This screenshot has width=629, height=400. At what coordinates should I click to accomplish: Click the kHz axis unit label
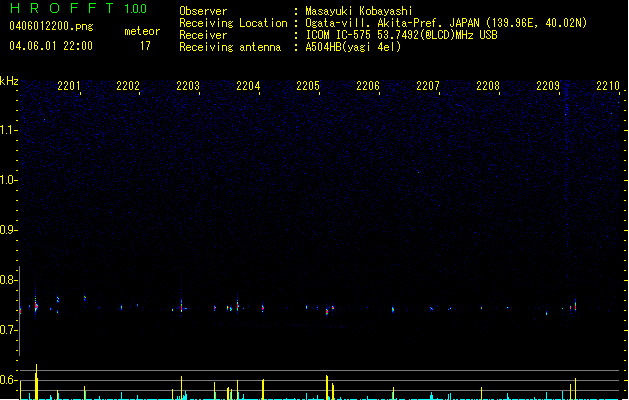click(x=9, y=81)
